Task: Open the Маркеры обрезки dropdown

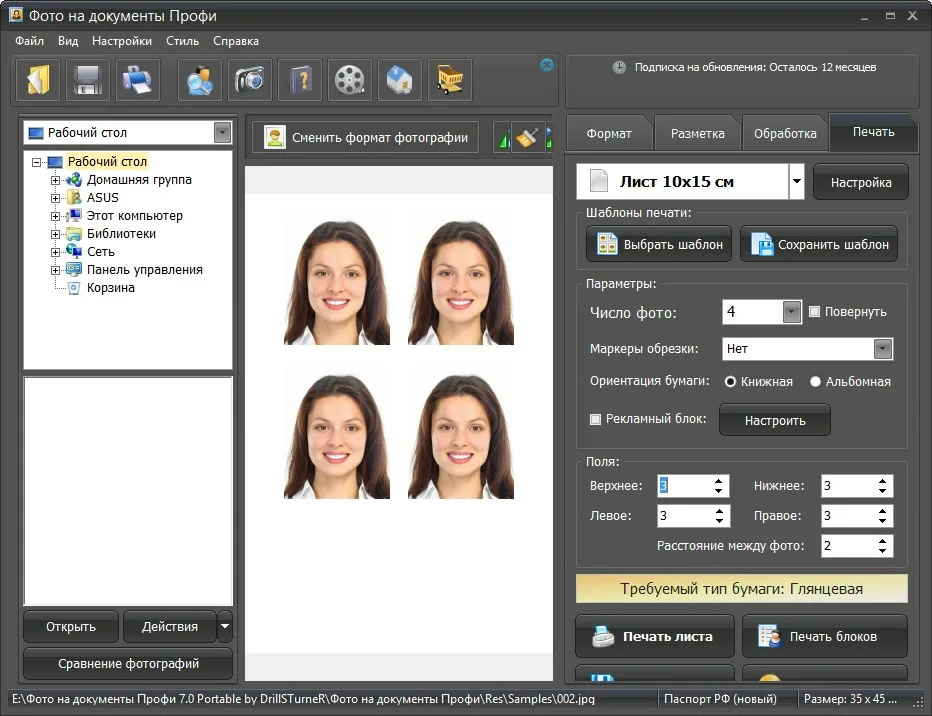Action: click(882, 349)
